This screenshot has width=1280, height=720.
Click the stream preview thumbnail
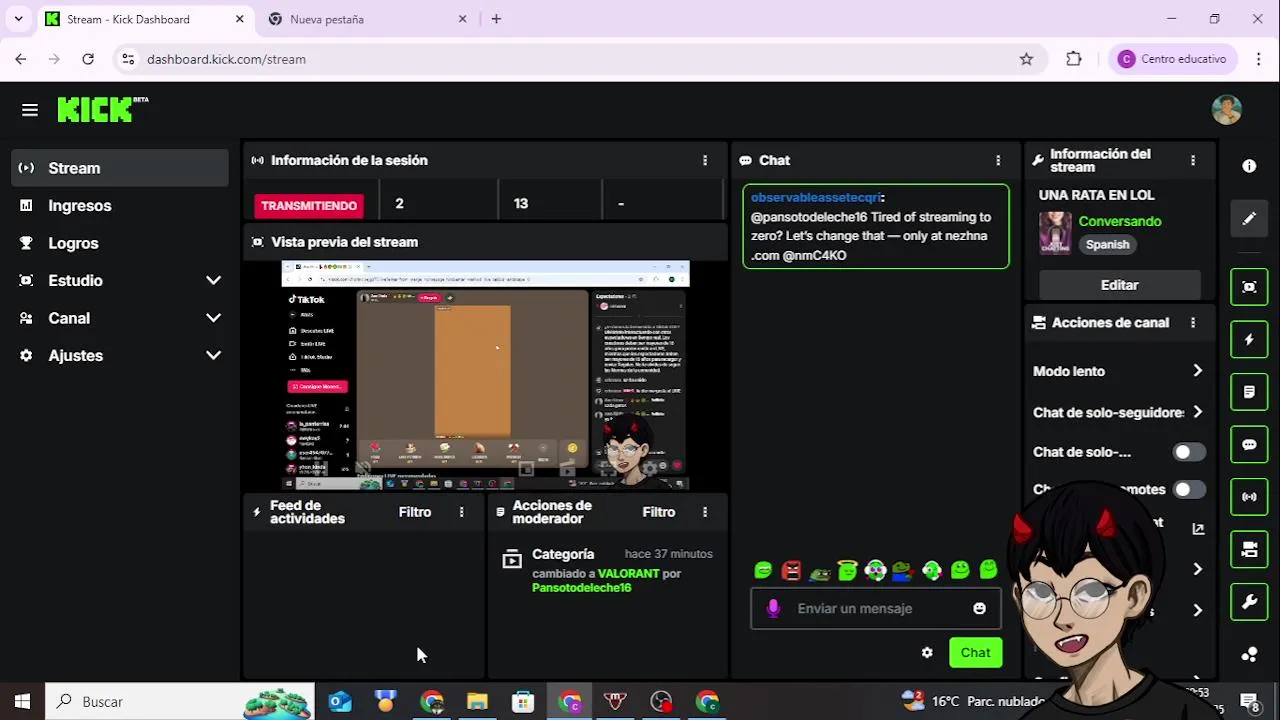[x=485, y=375]
